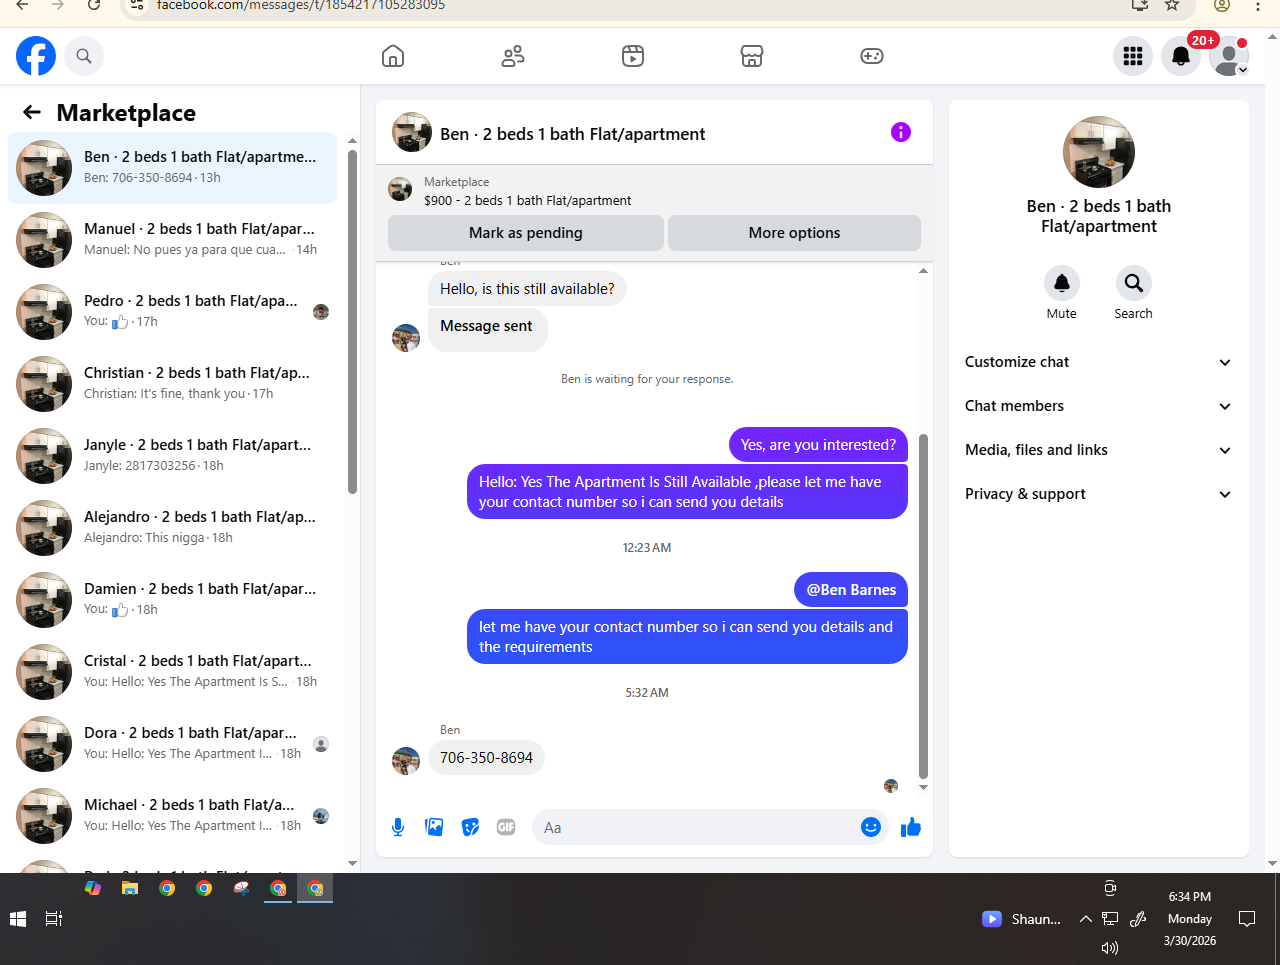
Task: Show hidden system tray icons chevron
Action: pyautogui.click(x=1085, y=919)
